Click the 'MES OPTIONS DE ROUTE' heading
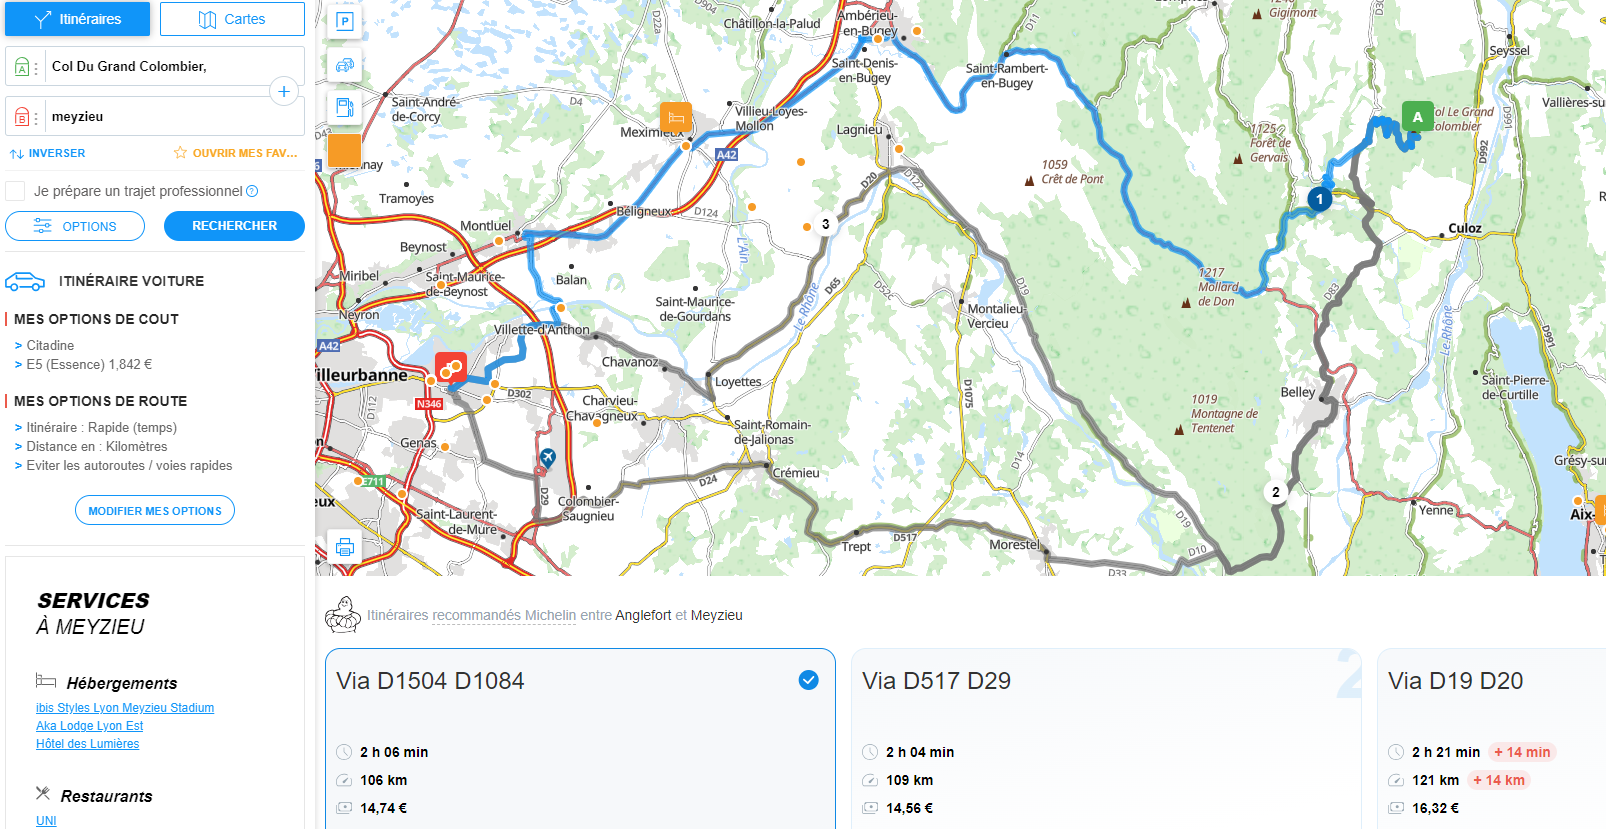The width and height of the screenshot is (1606, 829). 100,401
